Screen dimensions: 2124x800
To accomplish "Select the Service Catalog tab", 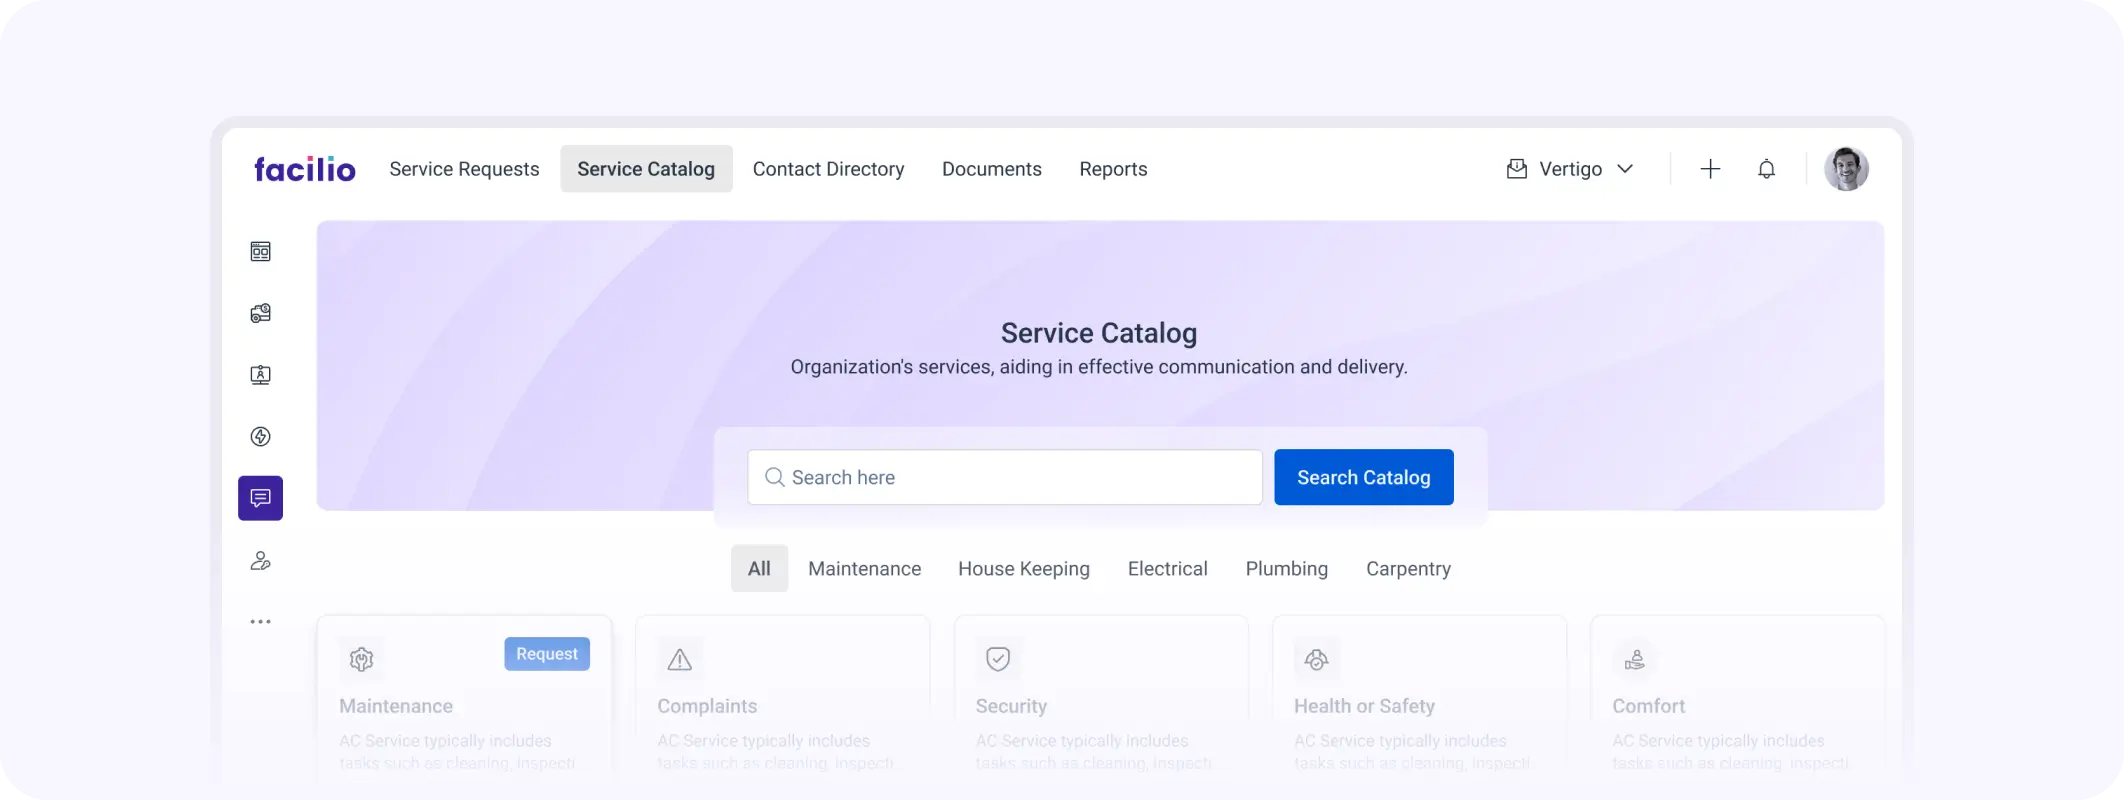I will pyautogui.click(x=646, y=169).
